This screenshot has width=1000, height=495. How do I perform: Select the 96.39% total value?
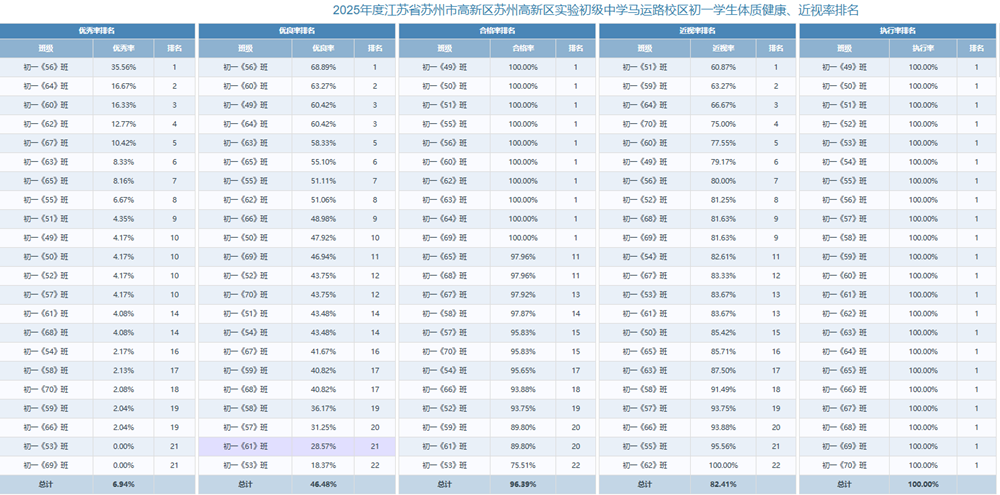click(523, 484)
